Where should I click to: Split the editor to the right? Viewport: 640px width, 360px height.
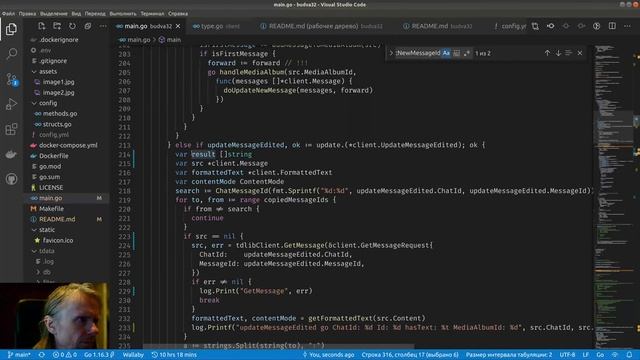tap(612, 26)
